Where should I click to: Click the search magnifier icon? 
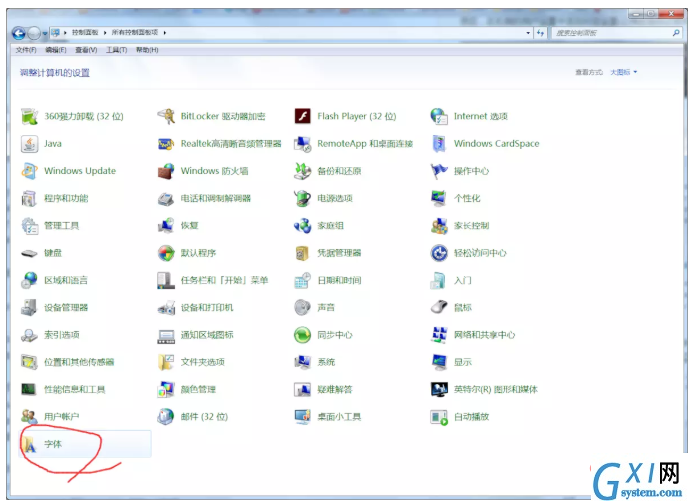[x=676, y=33]
